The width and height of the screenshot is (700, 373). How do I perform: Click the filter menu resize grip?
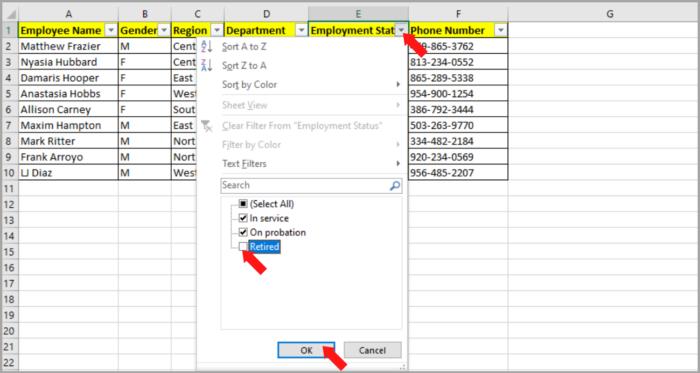click(403, 367)
